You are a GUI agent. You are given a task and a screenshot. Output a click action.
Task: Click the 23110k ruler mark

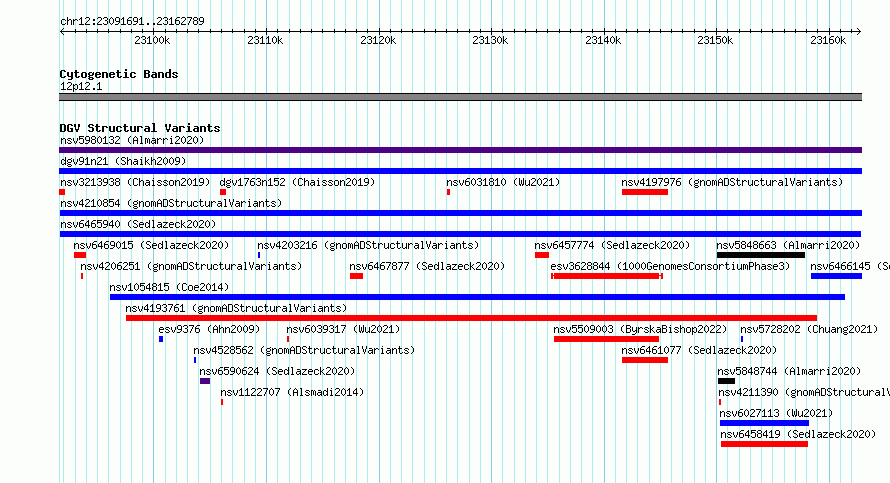point(265,40)
